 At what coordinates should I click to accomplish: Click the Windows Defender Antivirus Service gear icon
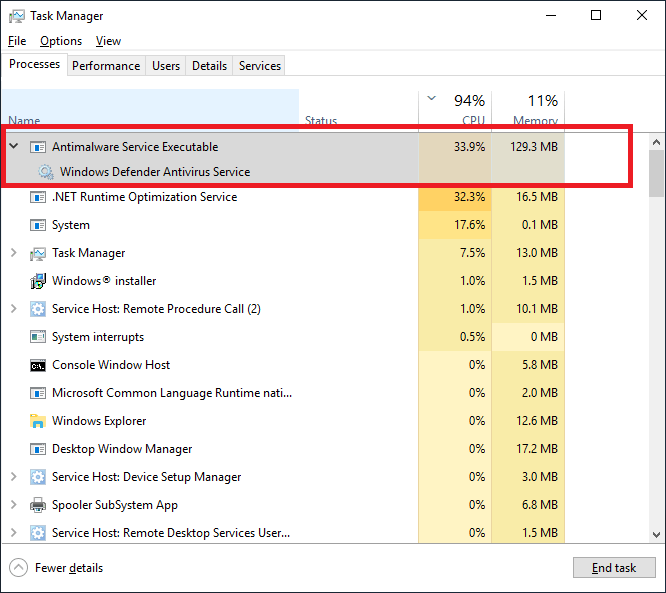[x=46, y=172]
